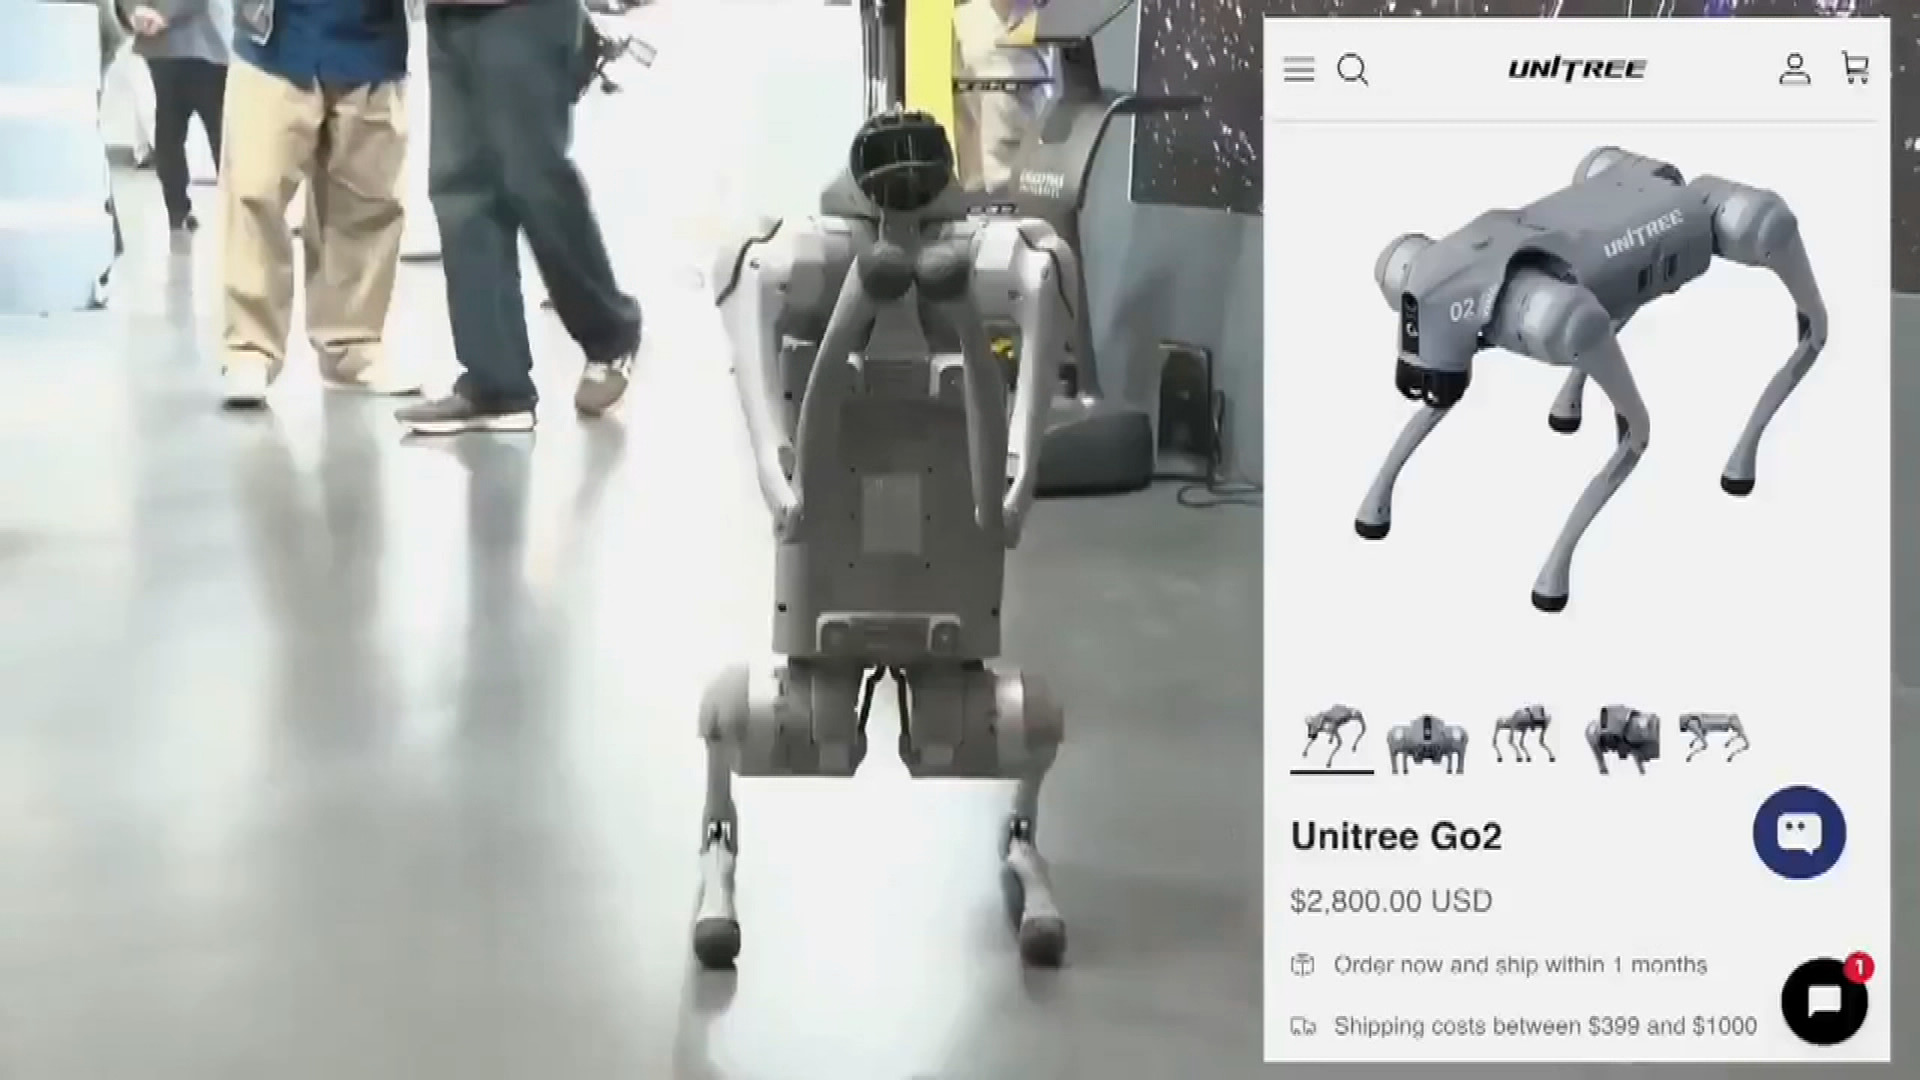Open the blue chatbot bubble icon

click(x=1798, y=832)
